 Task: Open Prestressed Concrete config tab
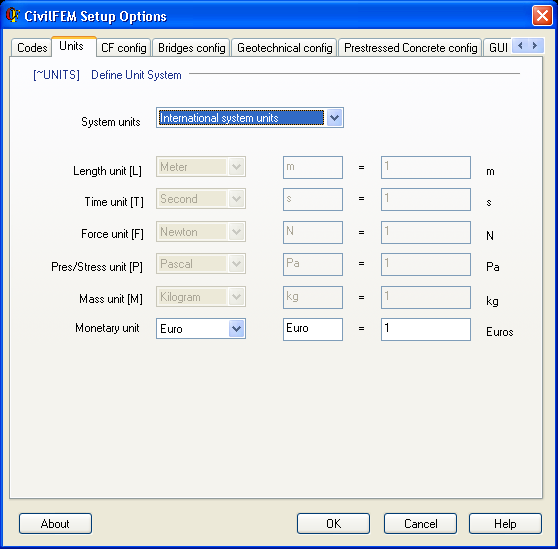point(410,48)
